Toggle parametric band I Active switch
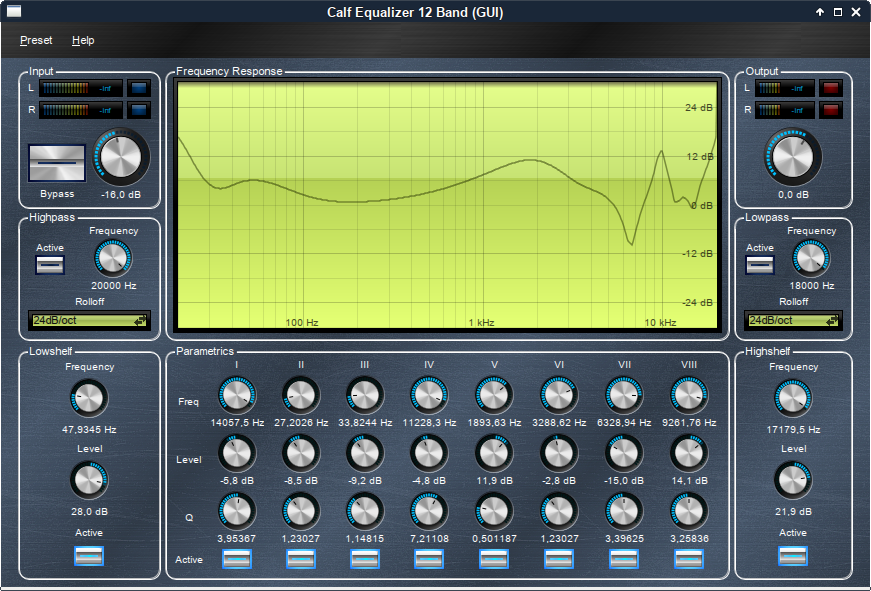Image resolution: width=871 pixels, height=591 pixels. tap(237, 559)
